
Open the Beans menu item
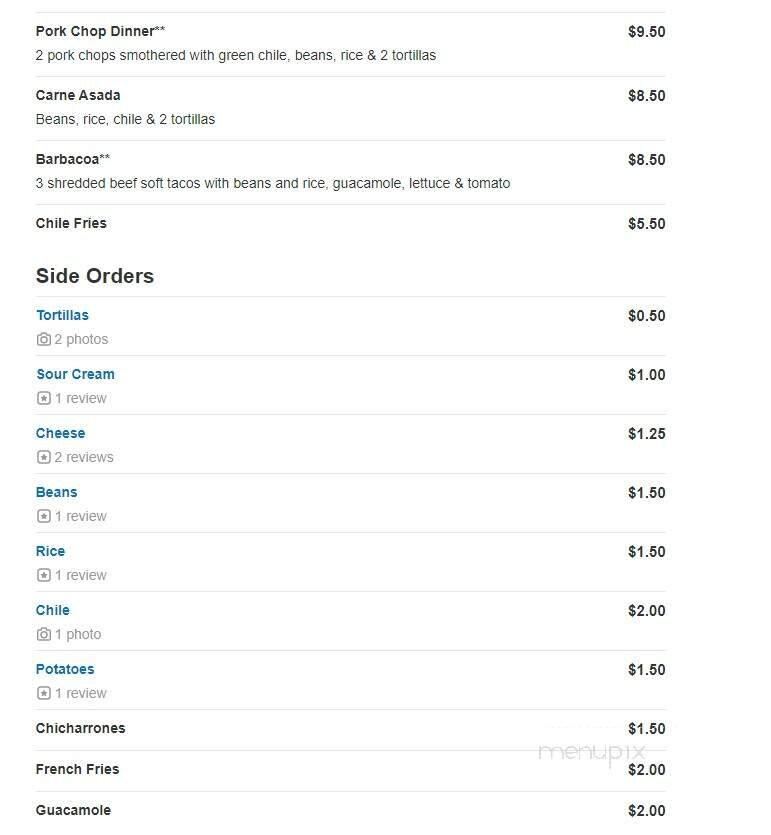click(x=56, y=492)
